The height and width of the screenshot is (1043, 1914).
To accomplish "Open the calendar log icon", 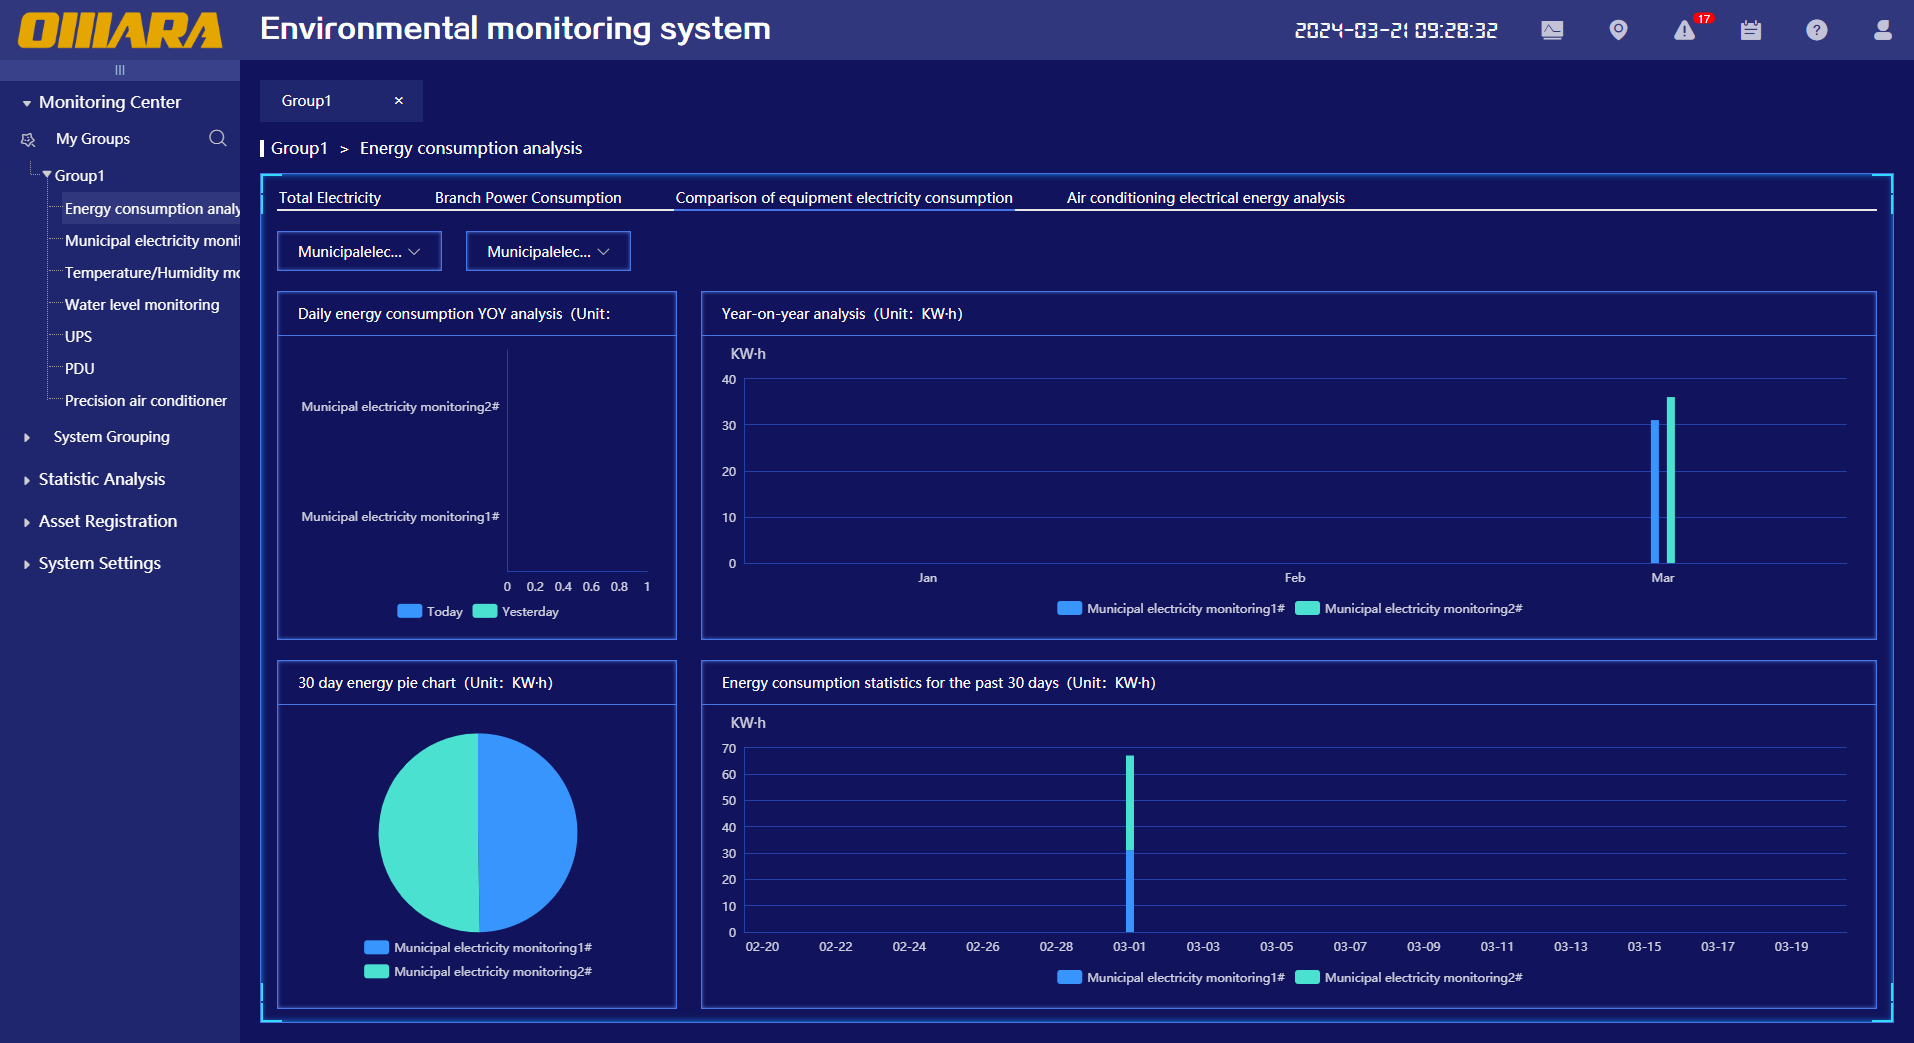I will pyautogui.click(x=1750, y=30).
